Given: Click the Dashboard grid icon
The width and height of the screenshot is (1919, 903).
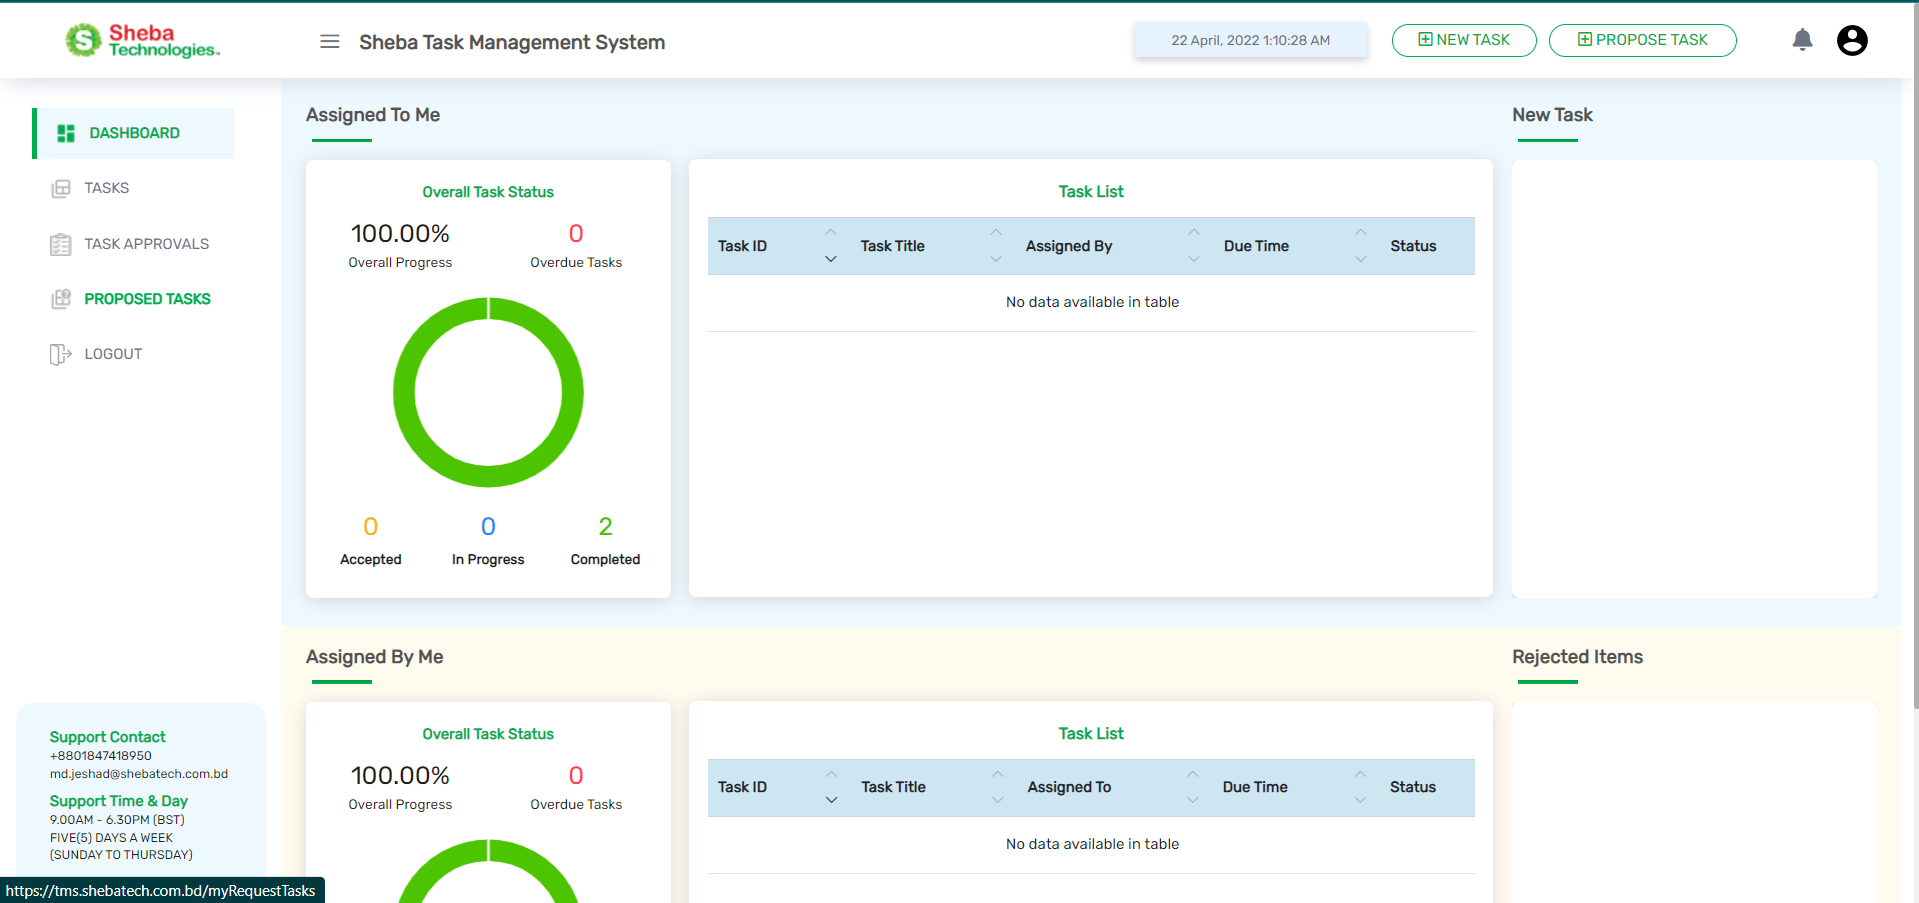Looking at the screenshot, I should point(66,133).
